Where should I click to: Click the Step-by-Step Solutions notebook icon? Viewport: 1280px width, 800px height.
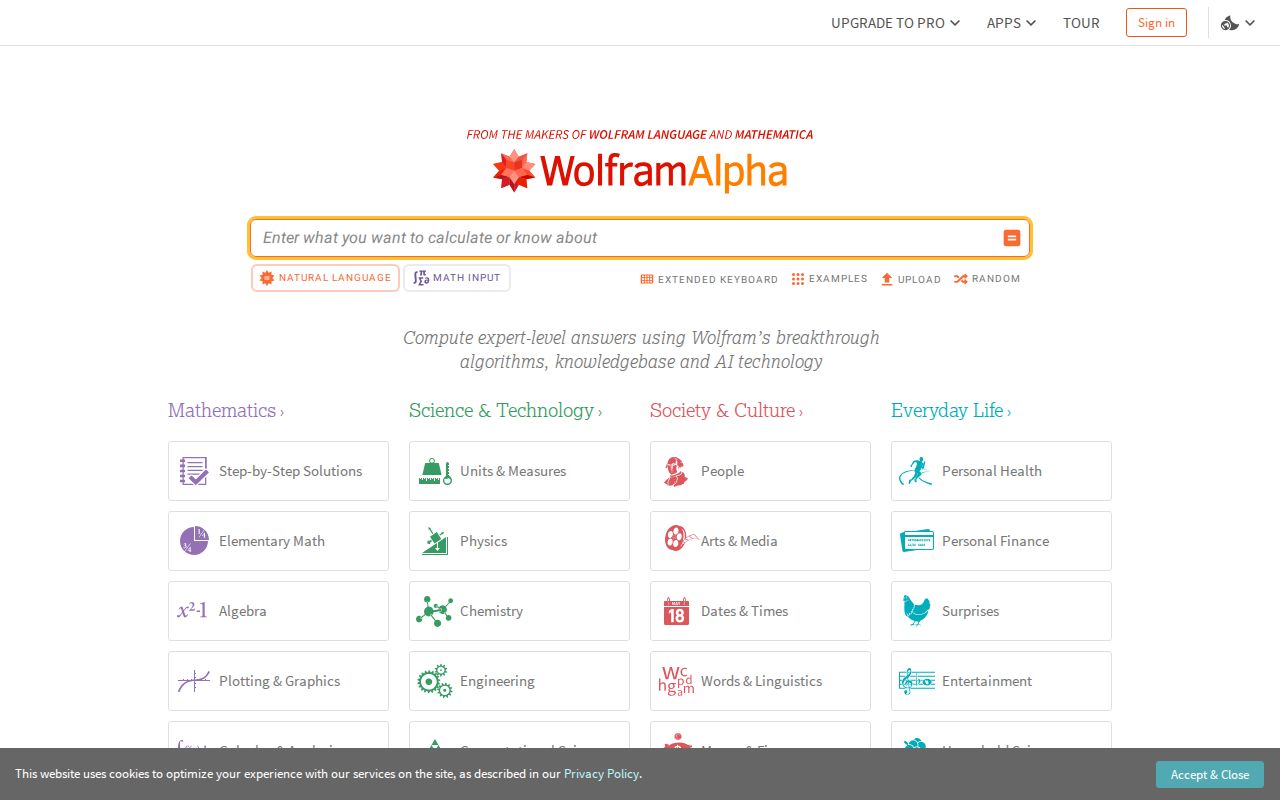click(193, 470)
